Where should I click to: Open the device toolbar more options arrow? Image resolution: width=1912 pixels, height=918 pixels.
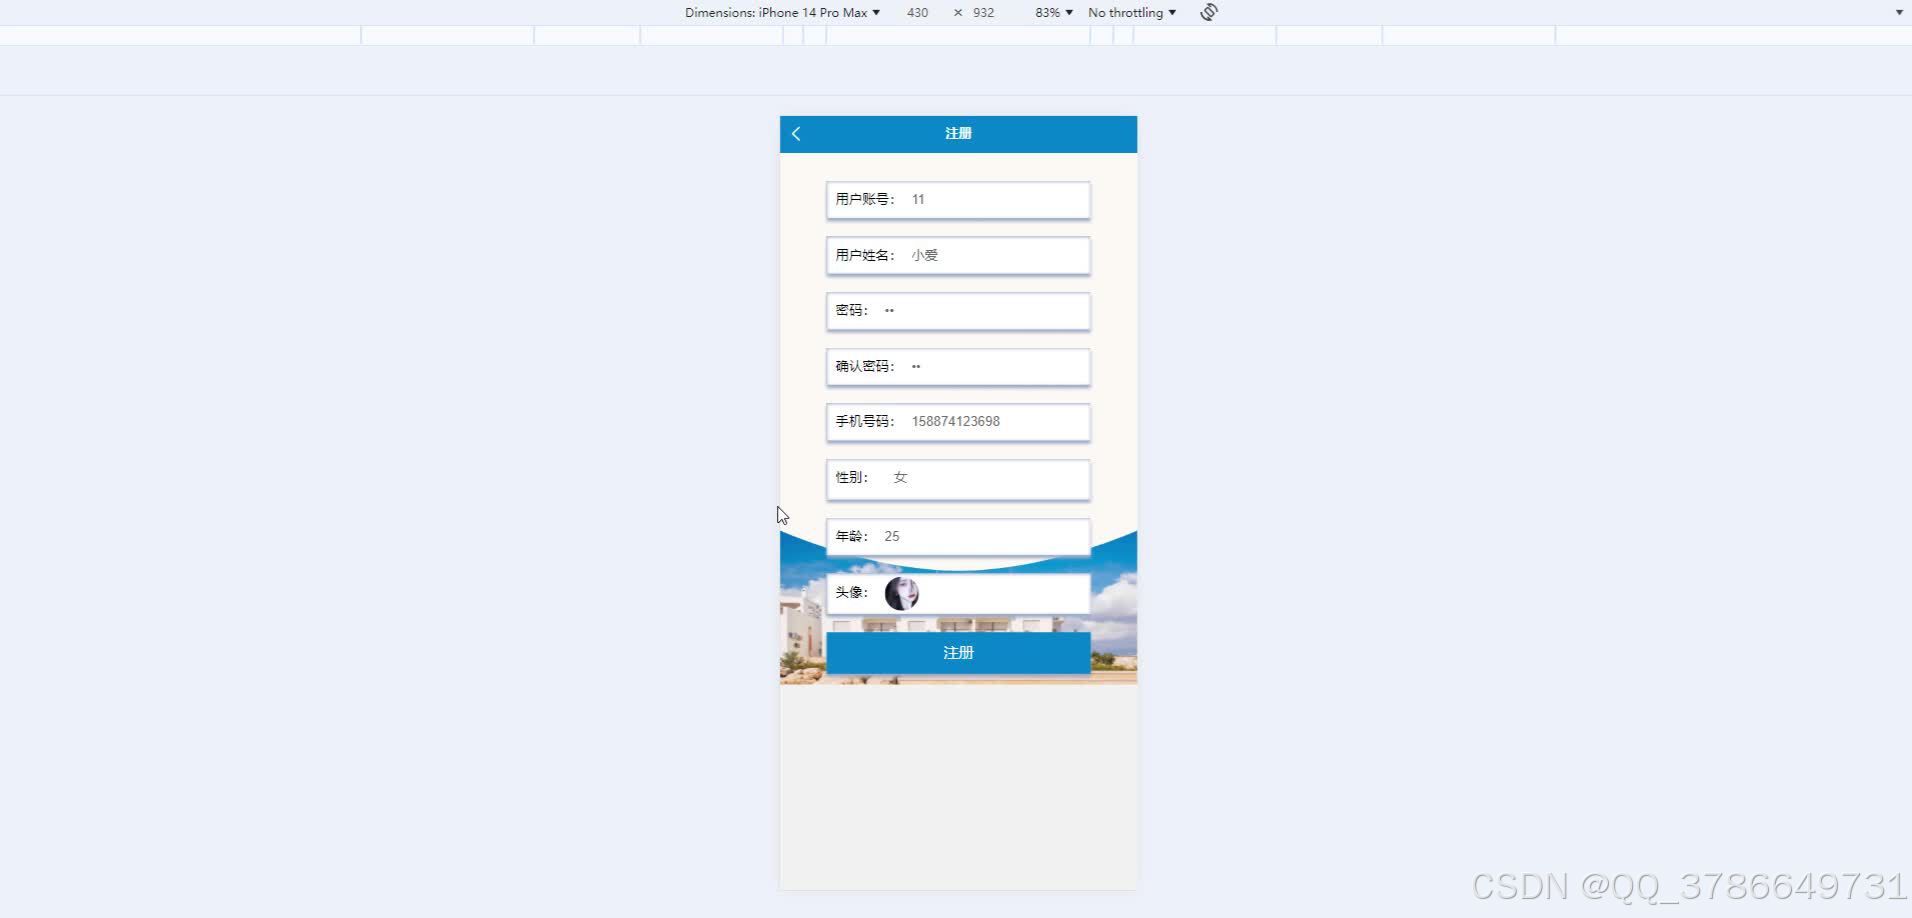[1899, 12]
